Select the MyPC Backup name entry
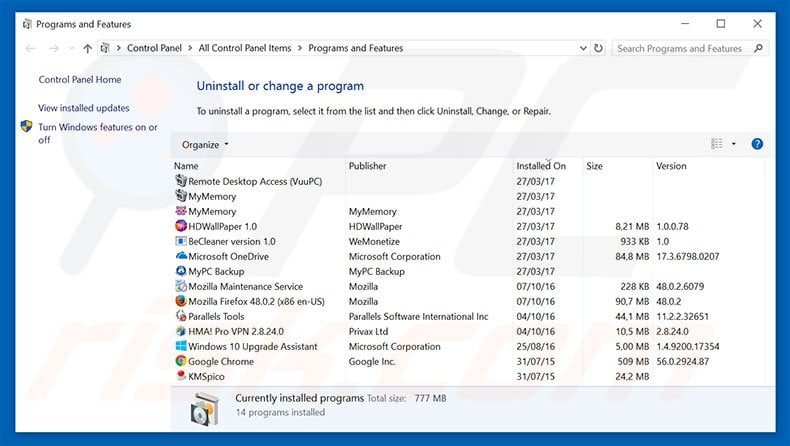Screen dimensions: 790x446 [x=216, y=271]
